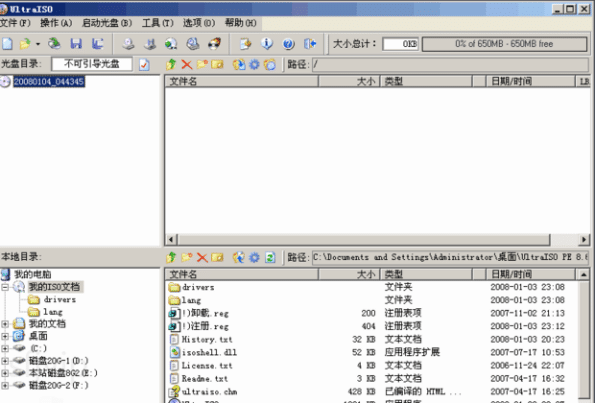Select History.txt in the local file list
Screen dimensions: 595x403
tap(207, 340)
